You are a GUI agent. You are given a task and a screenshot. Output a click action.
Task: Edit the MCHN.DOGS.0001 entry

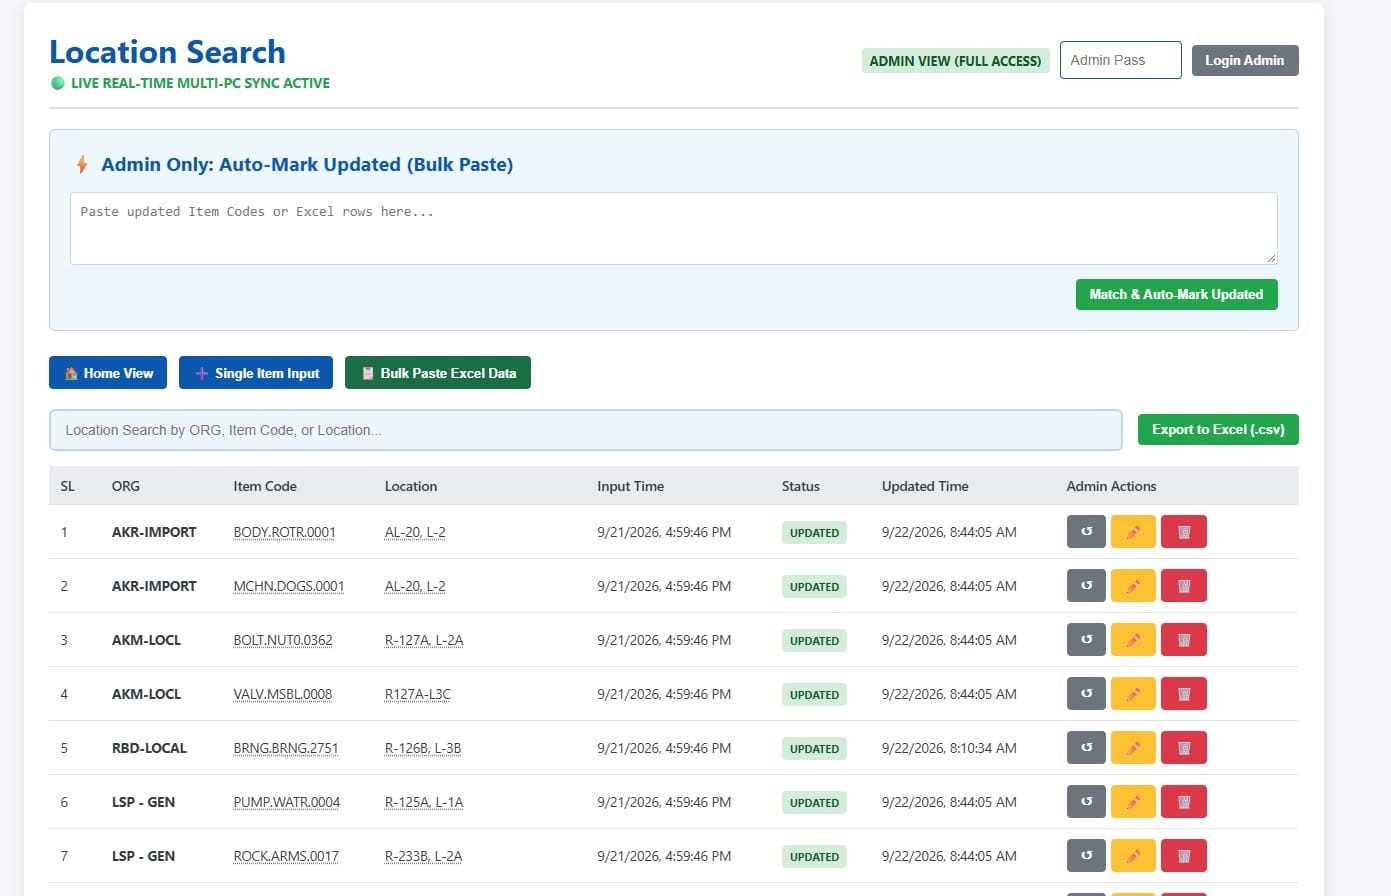point(1133,586)
